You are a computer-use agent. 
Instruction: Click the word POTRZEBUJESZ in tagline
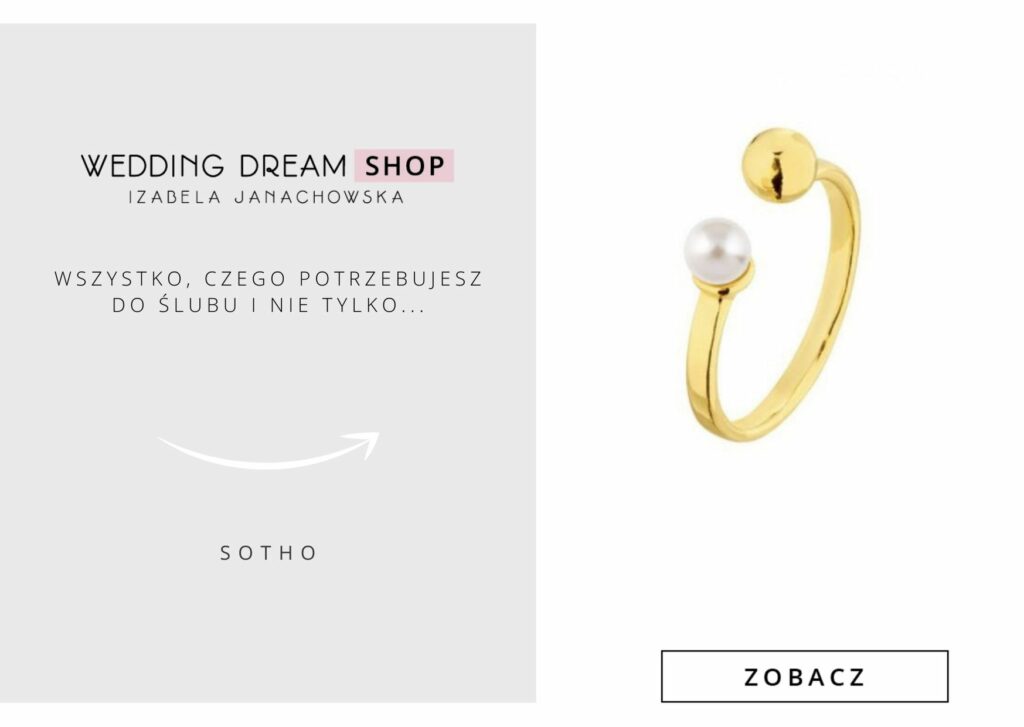tap(391, 279)
